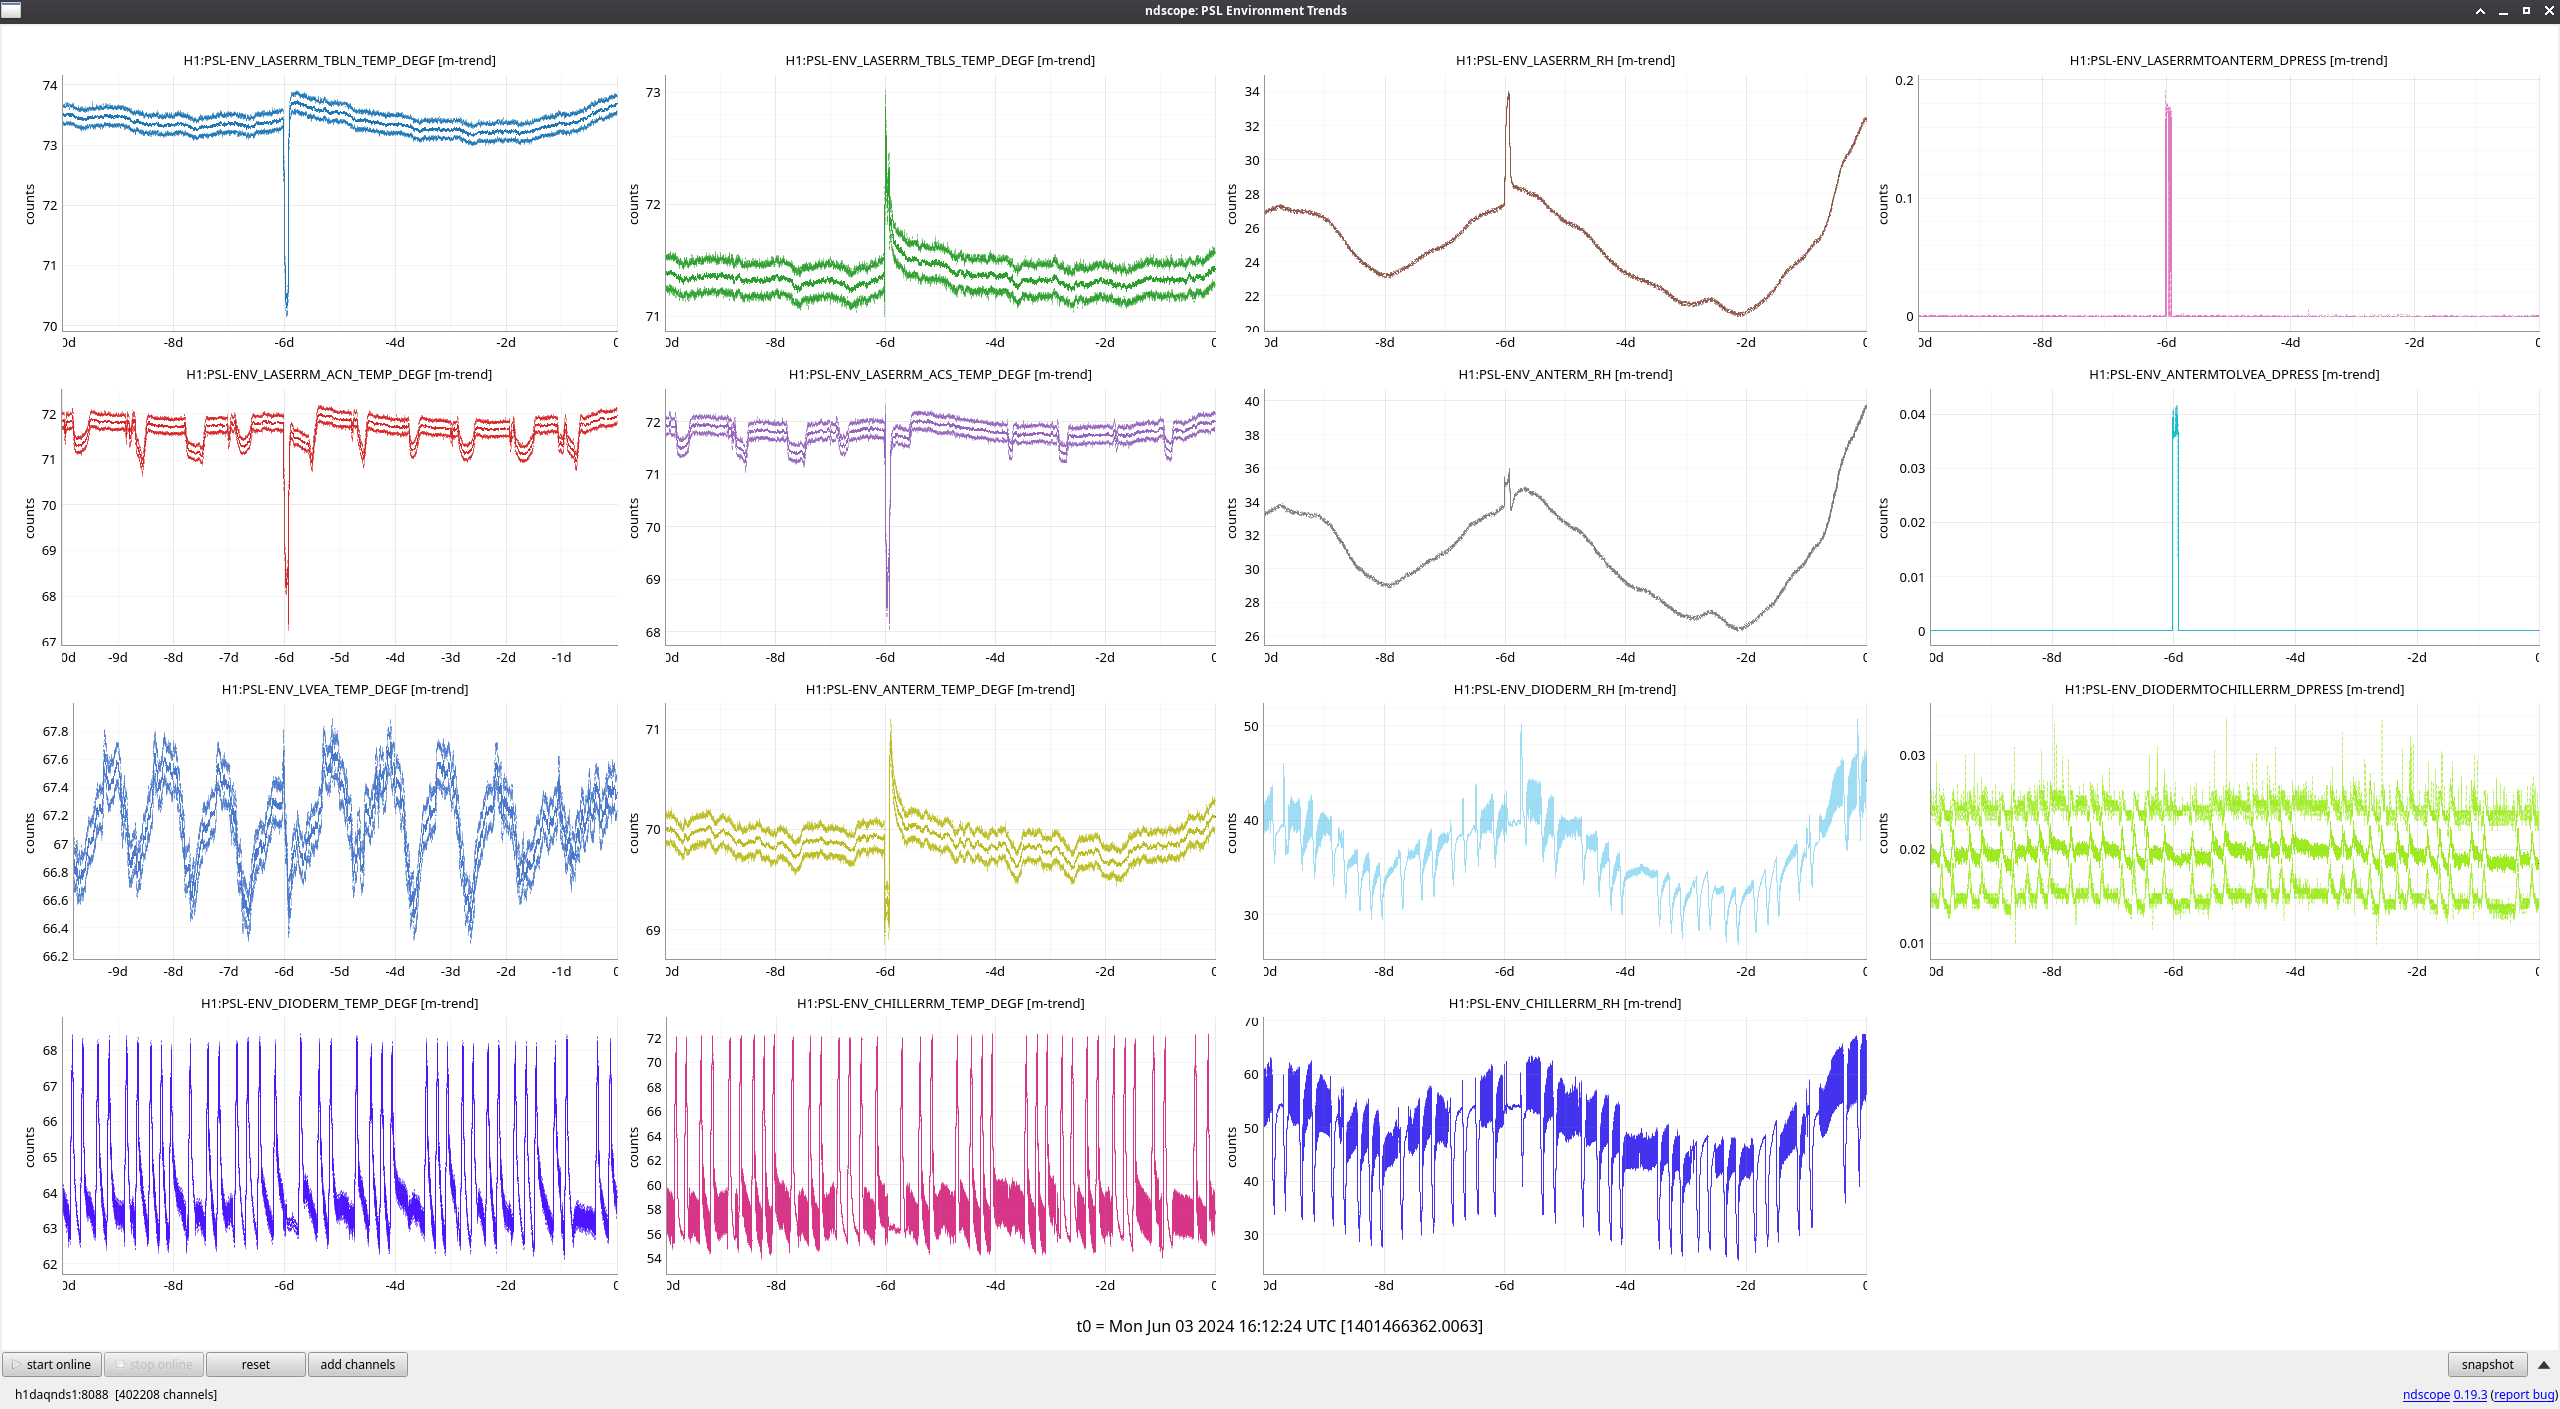Expand the triangle arrow next to snapshot

click(x=2543, y=1364)
